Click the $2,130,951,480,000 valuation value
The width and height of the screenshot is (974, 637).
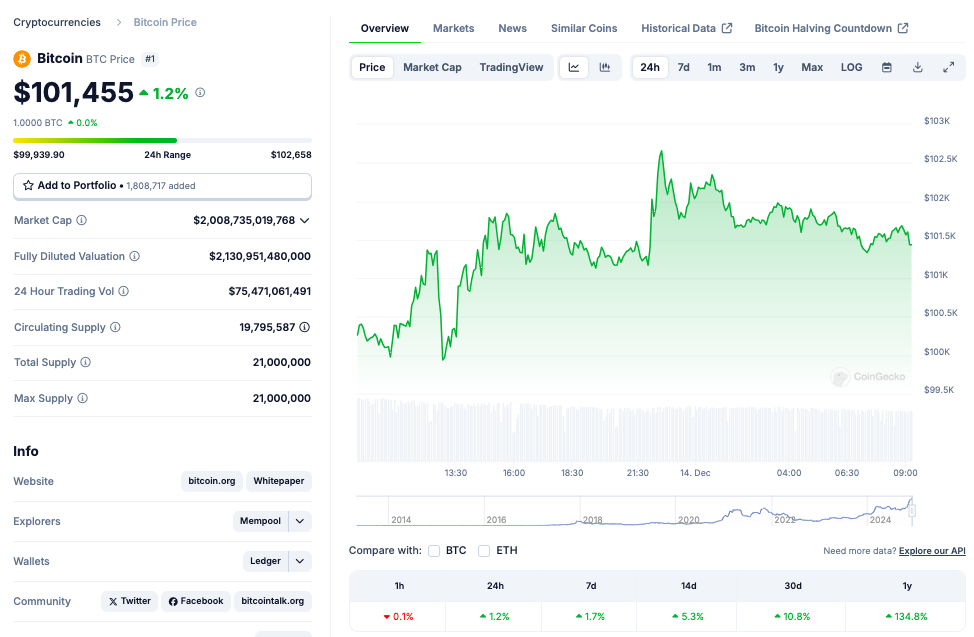[260, 256]
